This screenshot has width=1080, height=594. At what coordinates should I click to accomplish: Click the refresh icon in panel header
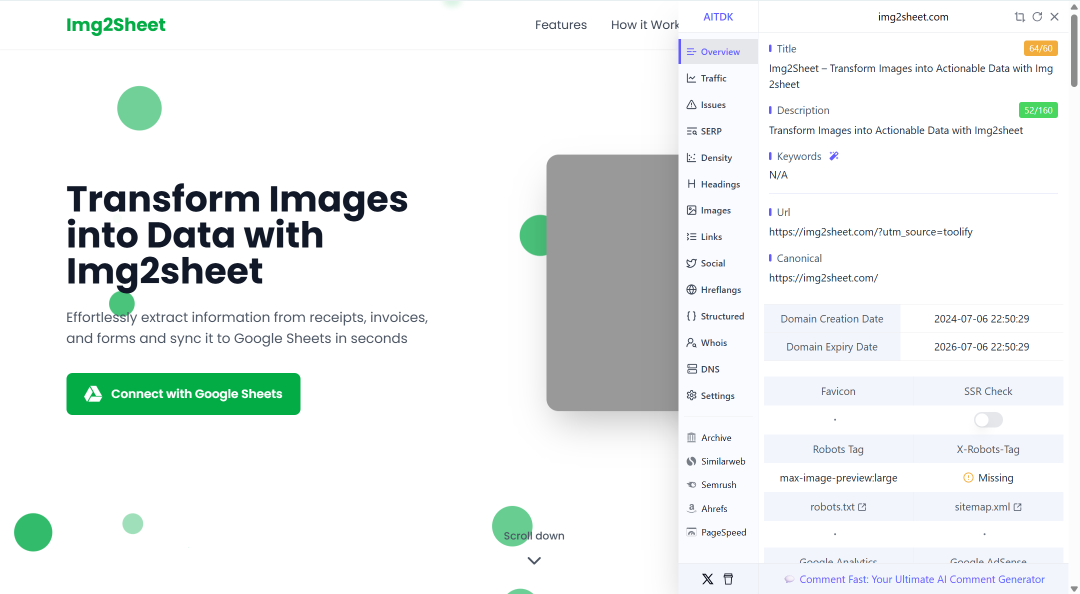1037,17
